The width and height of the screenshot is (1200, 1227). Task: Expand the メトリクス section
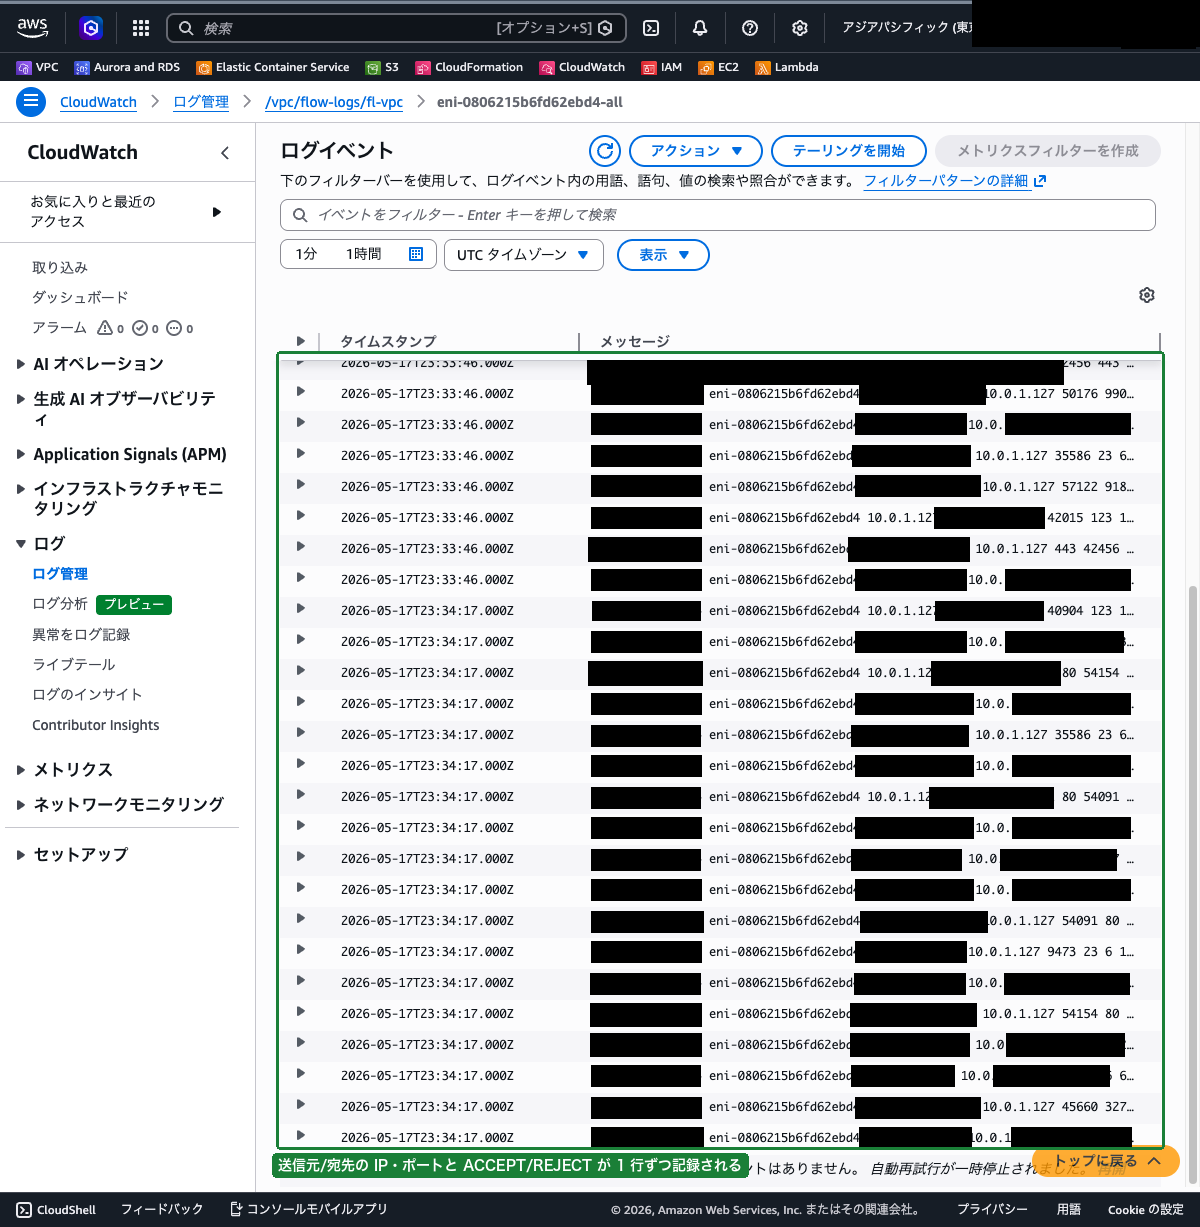(21, 770)
